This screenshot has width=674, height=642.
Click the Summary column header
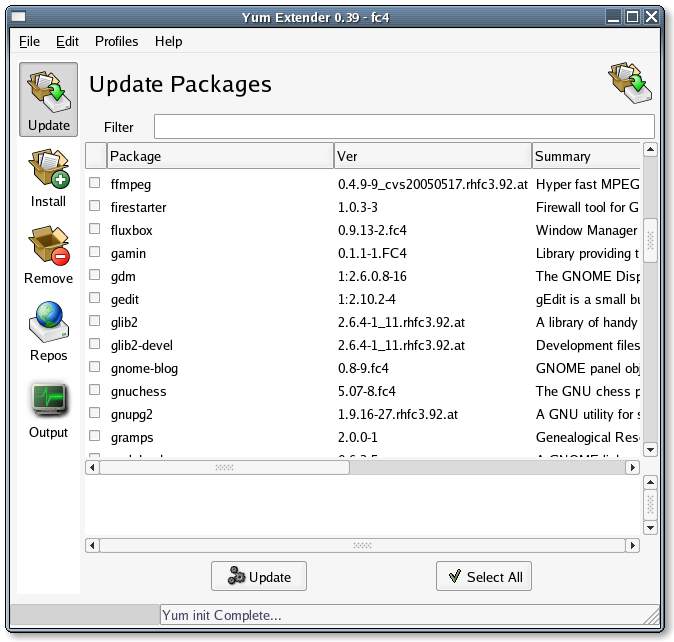585,156
